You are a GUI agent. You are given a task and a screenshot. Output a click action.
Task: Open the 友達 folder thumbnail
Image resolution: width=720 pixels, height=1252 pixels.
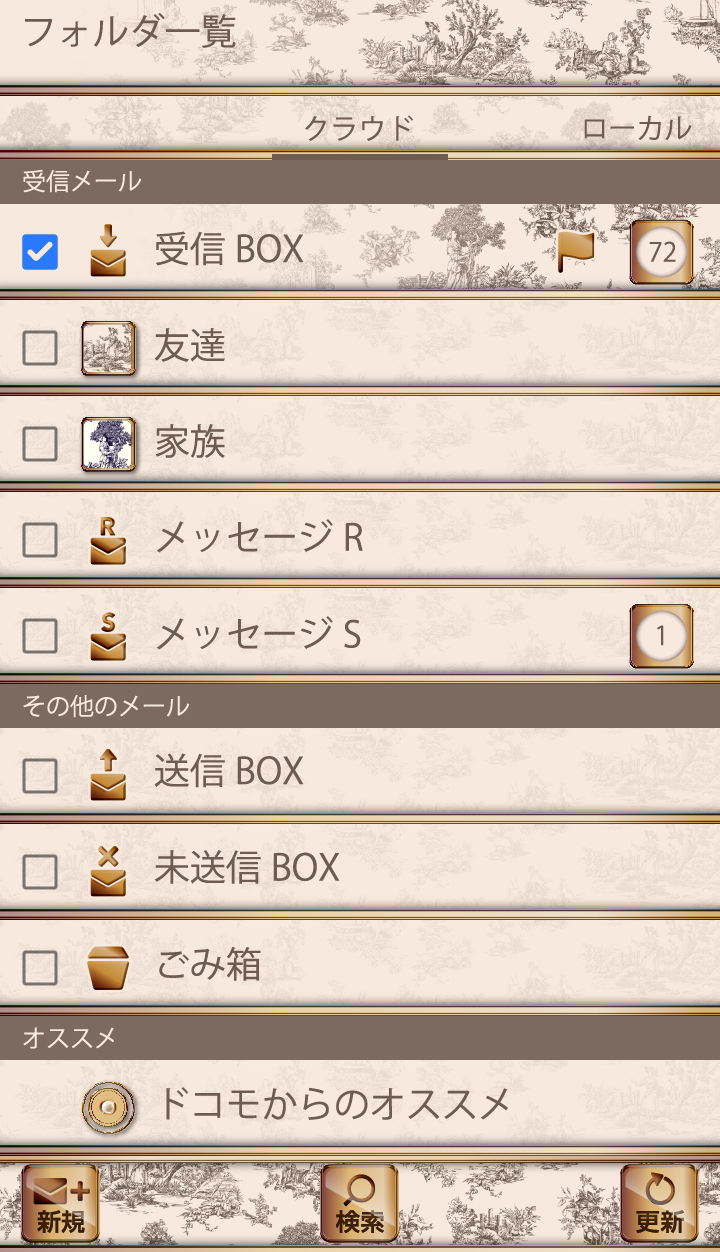coord(108,348)
